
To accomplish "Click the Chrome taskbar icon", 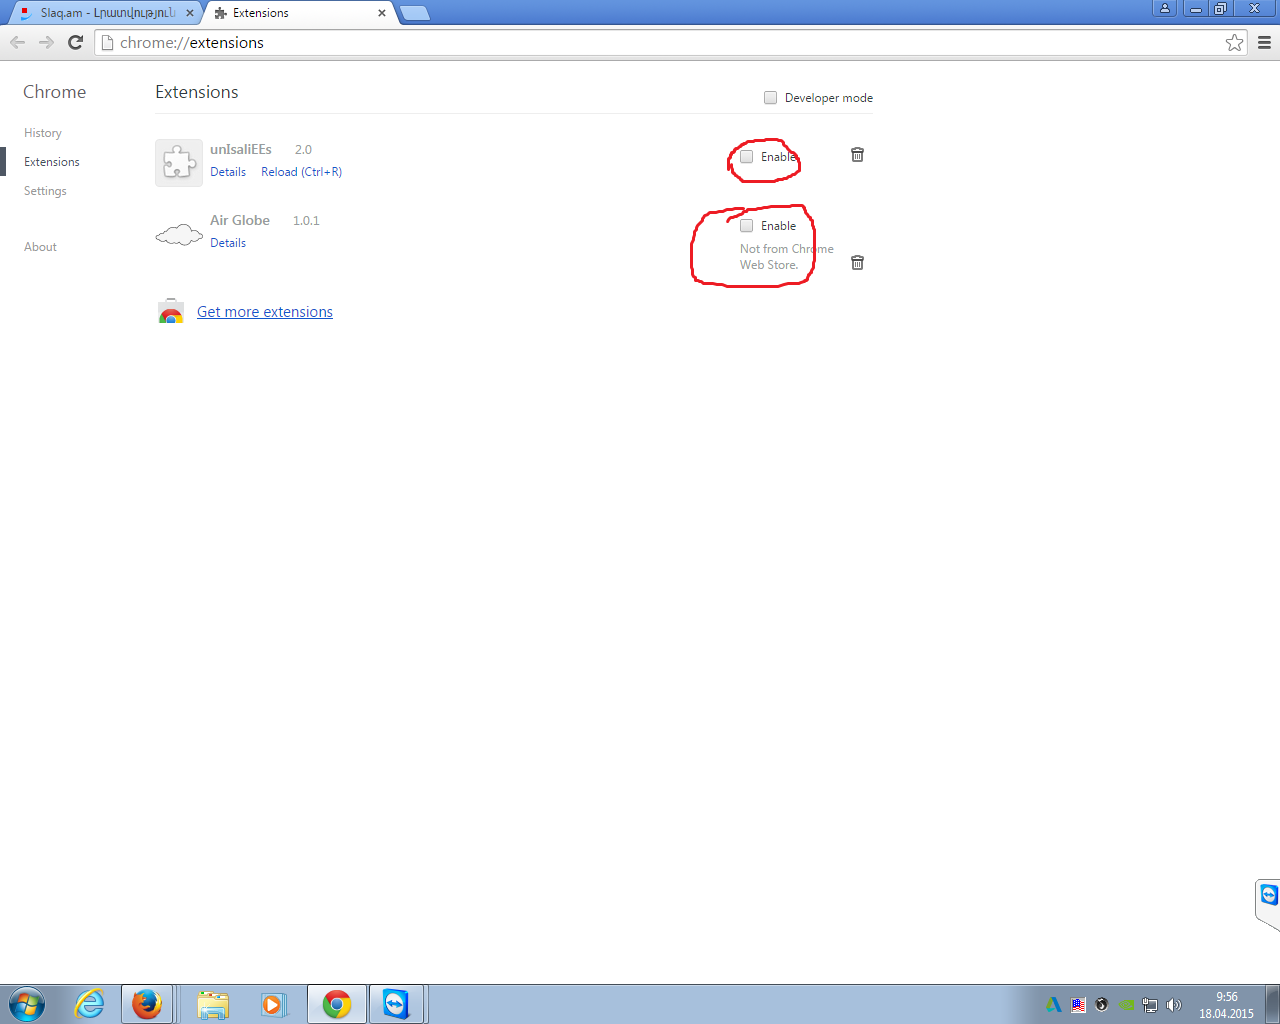I will 337,1004.
